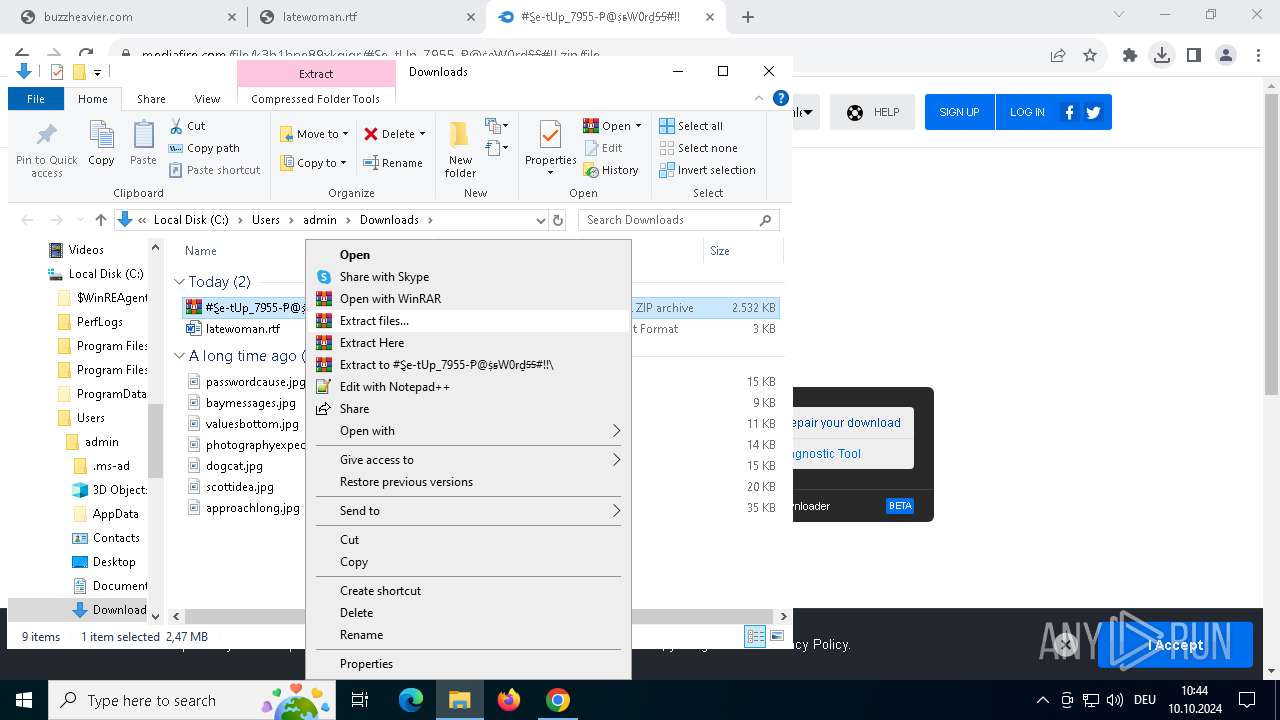Click the Explorer help question mark icon

coord(781,98)
